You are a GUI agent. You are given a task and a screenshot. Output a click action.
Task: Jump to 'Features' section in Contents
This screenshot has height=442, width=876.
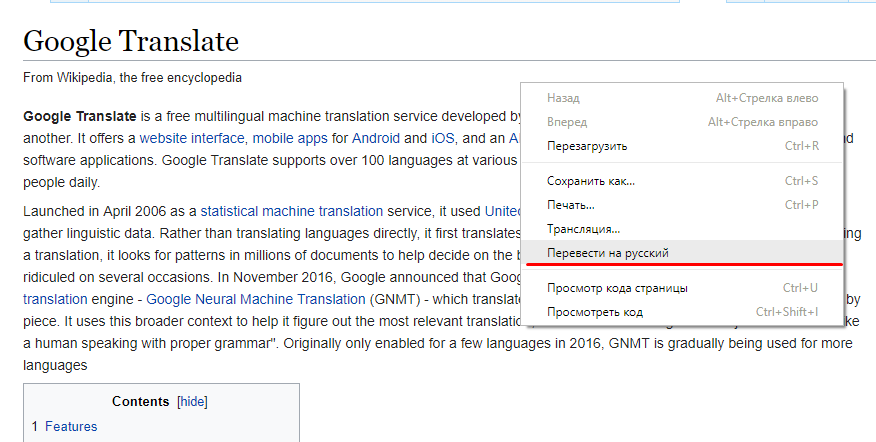(x=71, y=426)
